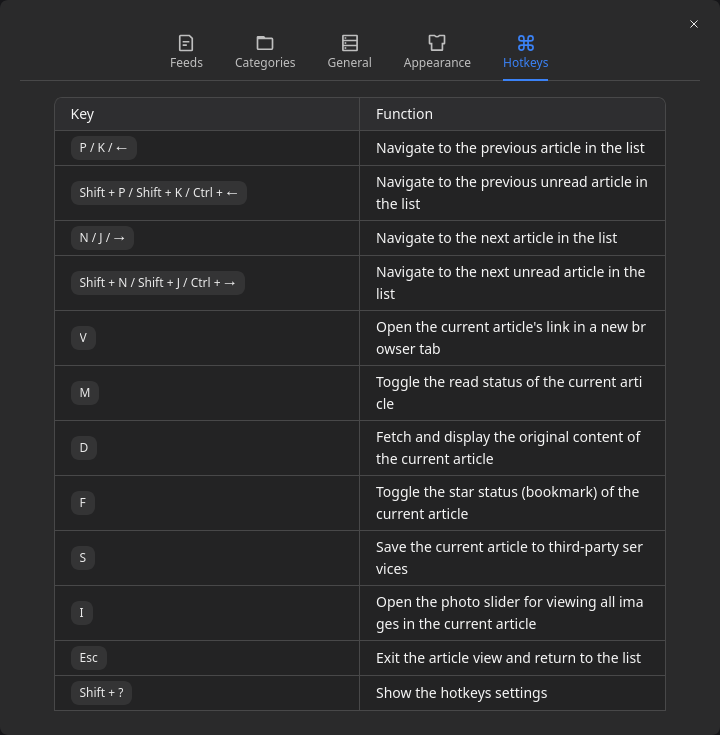720x735 pixels.
Task: Click the Categories folder icon
Action: [x=265, y=43]
